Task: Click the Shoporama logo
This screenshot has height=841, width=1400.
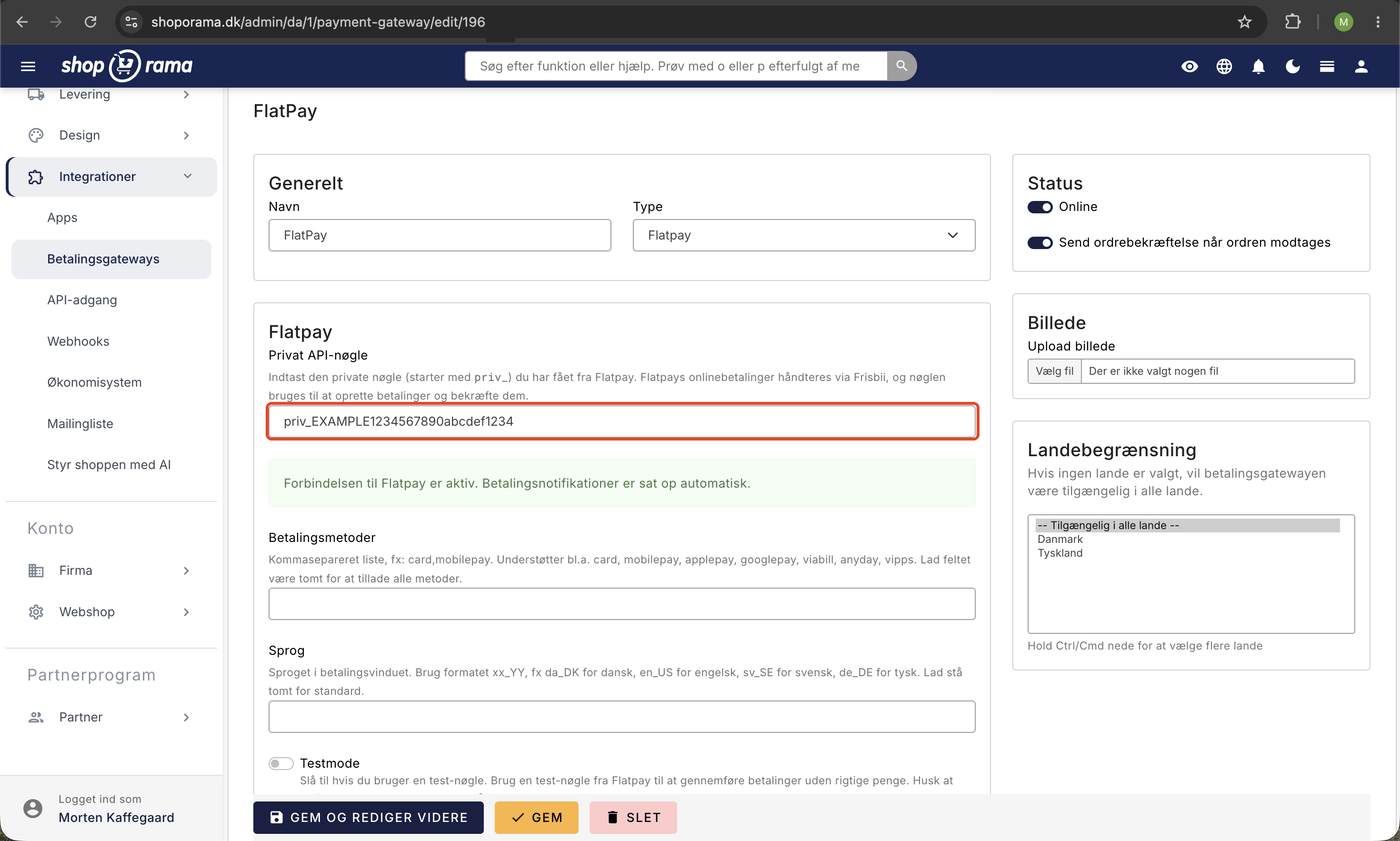Action: coord(126,66)
